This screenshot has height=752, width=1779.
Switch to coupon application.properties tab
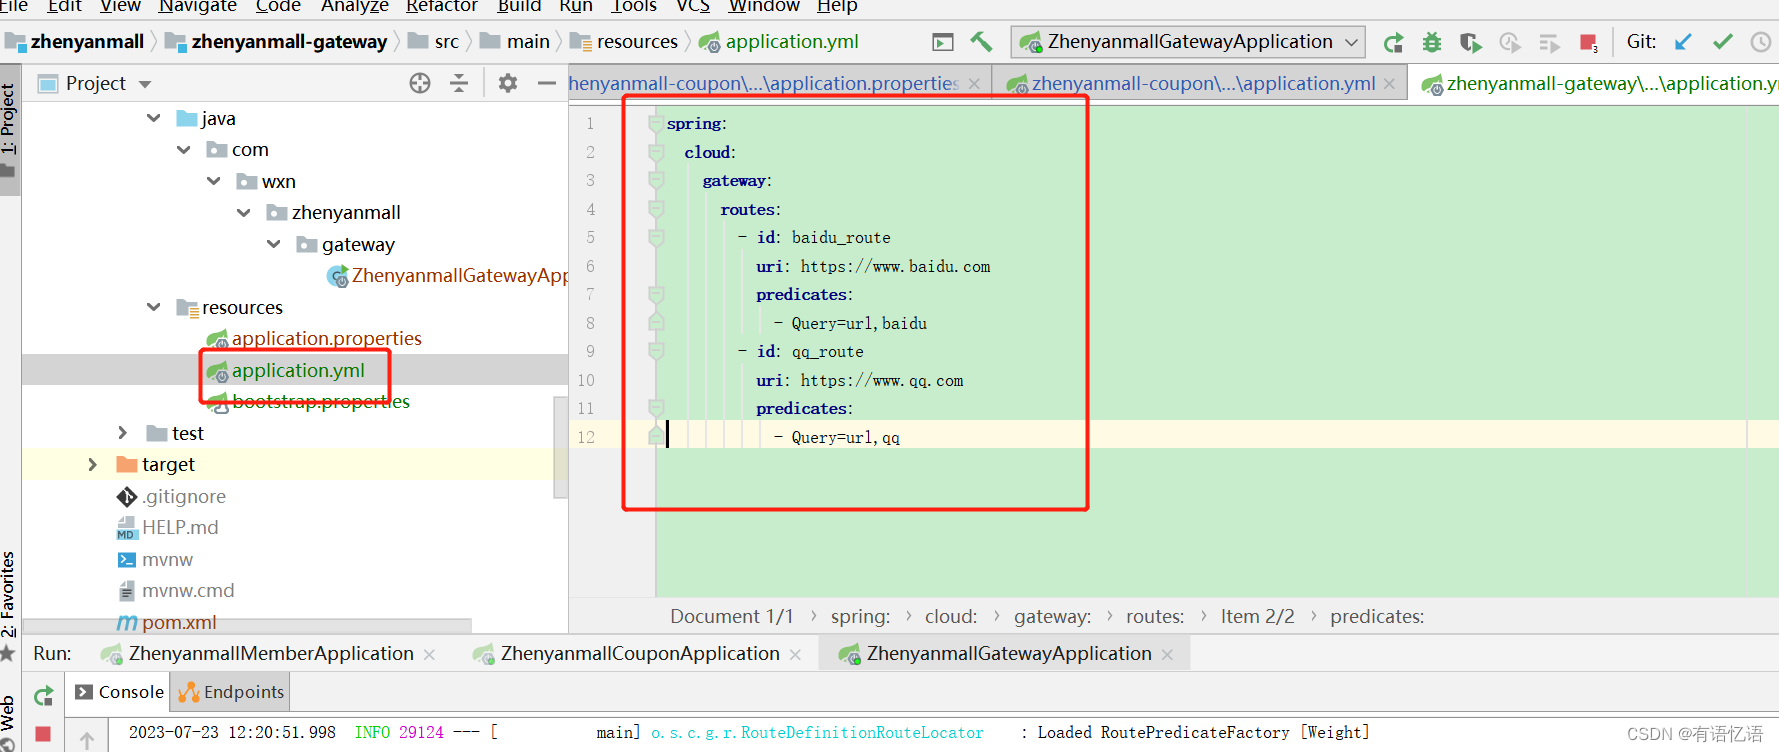point(764,84)
